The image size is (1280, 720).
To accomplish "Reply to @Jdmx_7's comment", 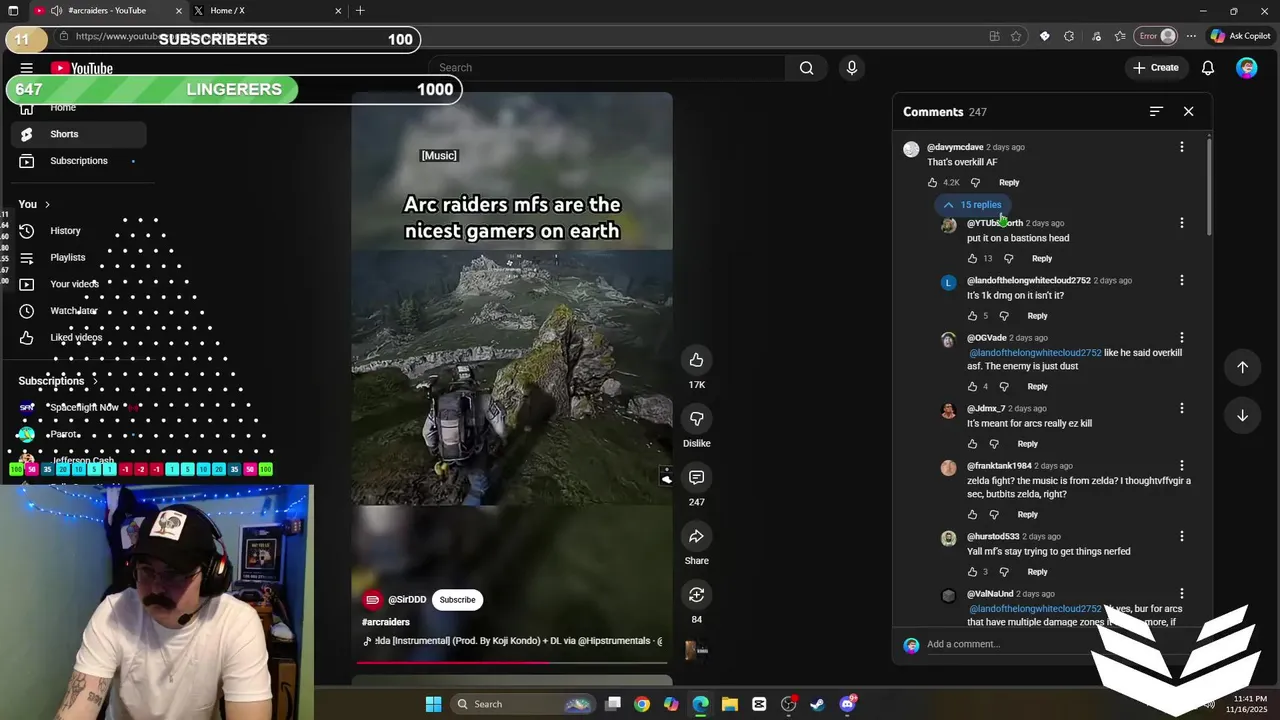I will point(1027,444).
